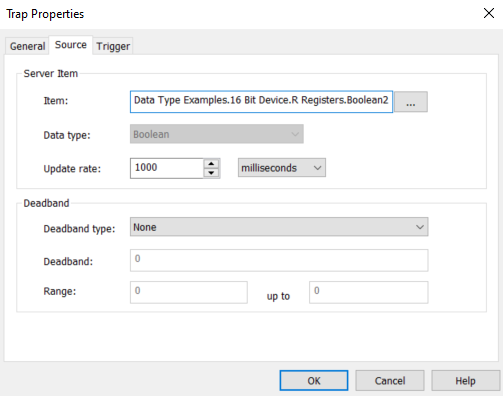
Task: Click the 'Update rate:' label
Action: (72, 169)
